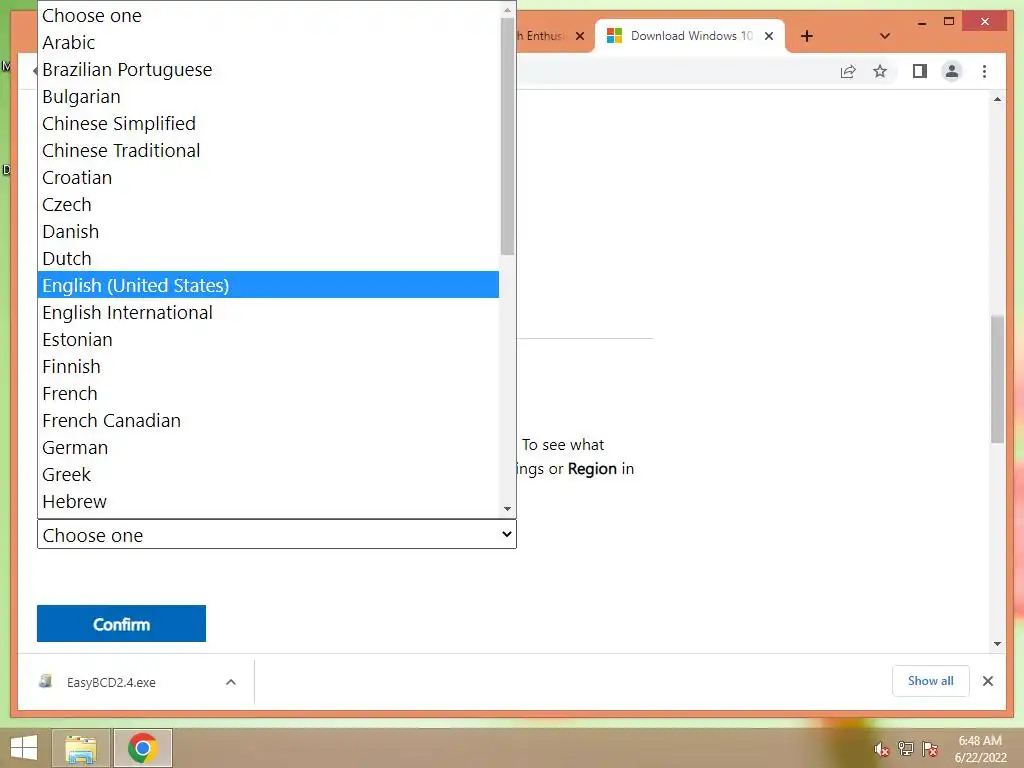Choose Bulgarian in the dropdown list
The height and width of the screenshot is (768, 1024).
pyautogui.click(x=268, y=97)
